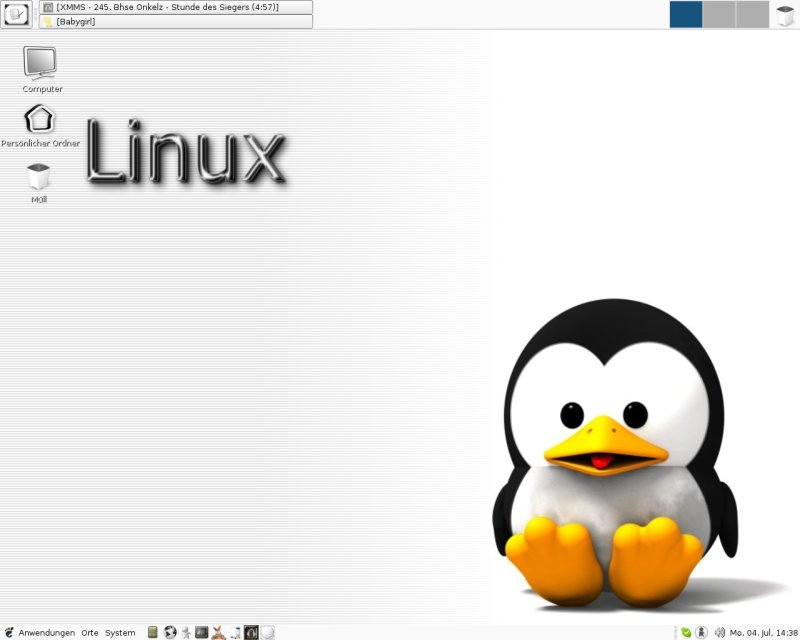This screenshot has width=800, height=640.
Task: Click the round figure tray icon
Action: click(702, 633)
